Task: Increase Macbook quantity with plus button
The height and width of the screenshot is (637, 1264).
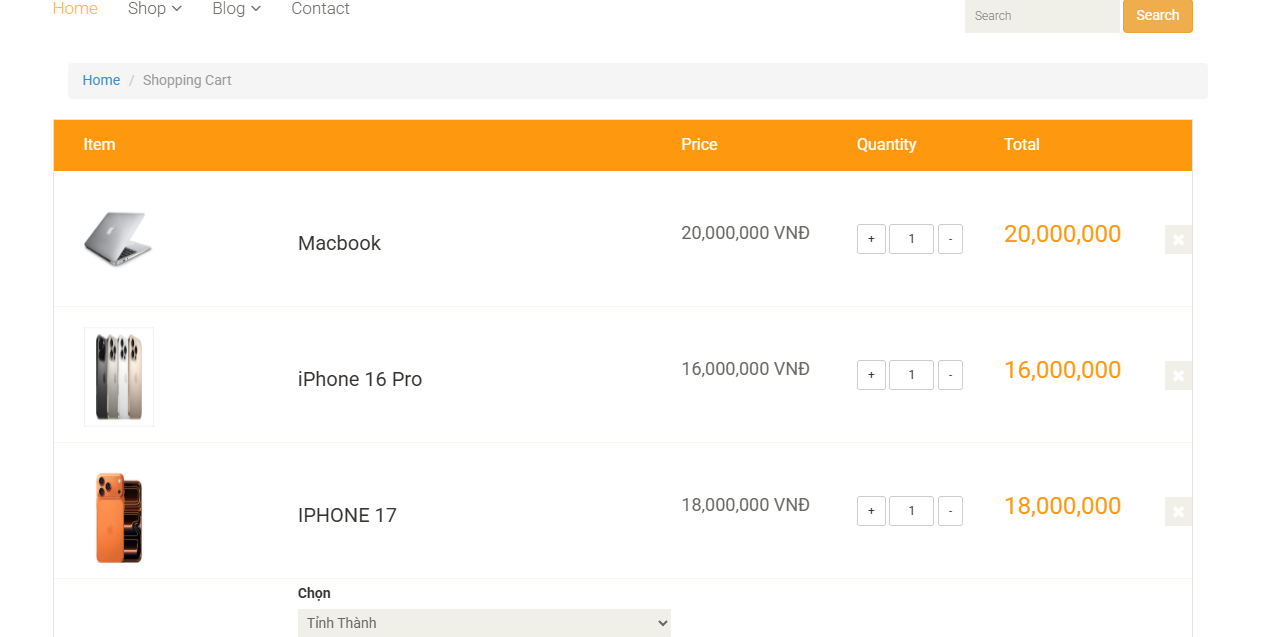Action: tap(871, 239)
